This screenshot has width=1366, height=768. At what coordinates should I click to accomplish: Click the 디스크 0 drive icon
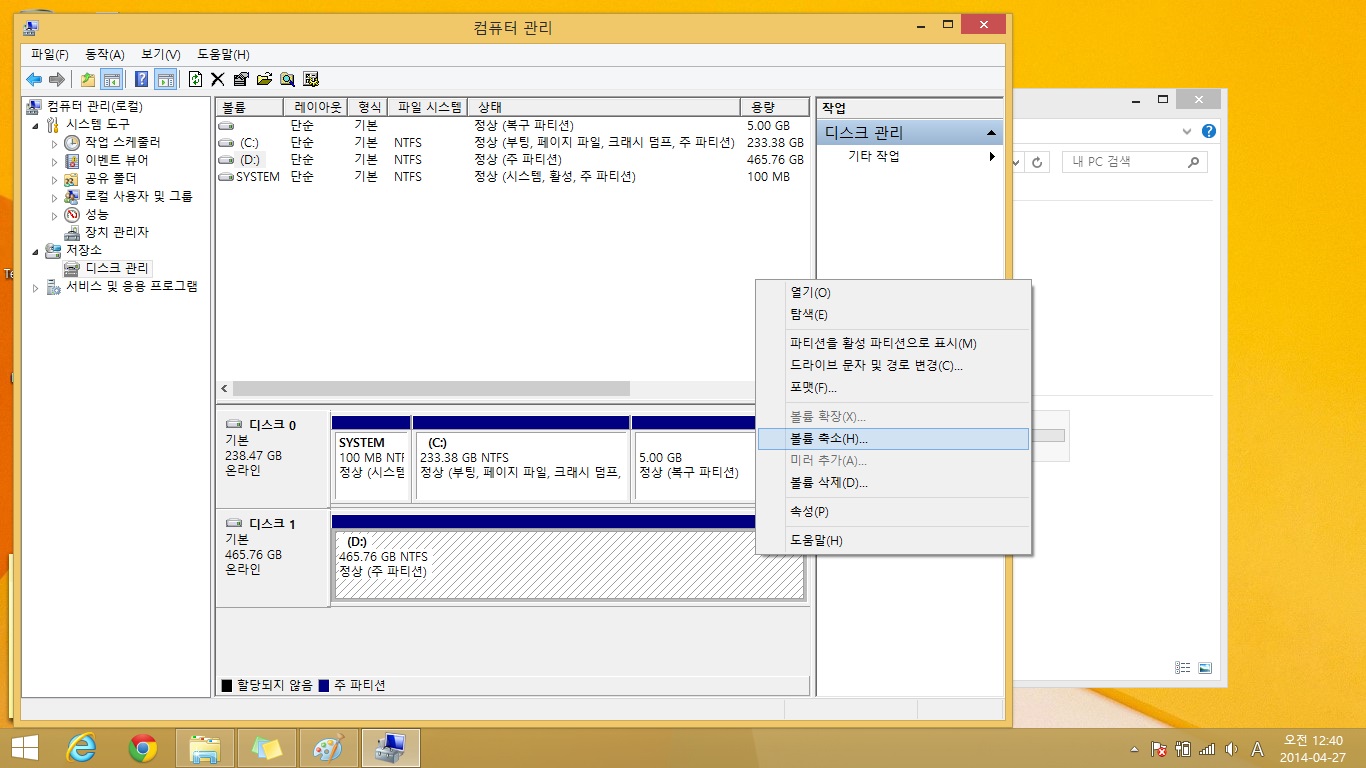(234, 424)
